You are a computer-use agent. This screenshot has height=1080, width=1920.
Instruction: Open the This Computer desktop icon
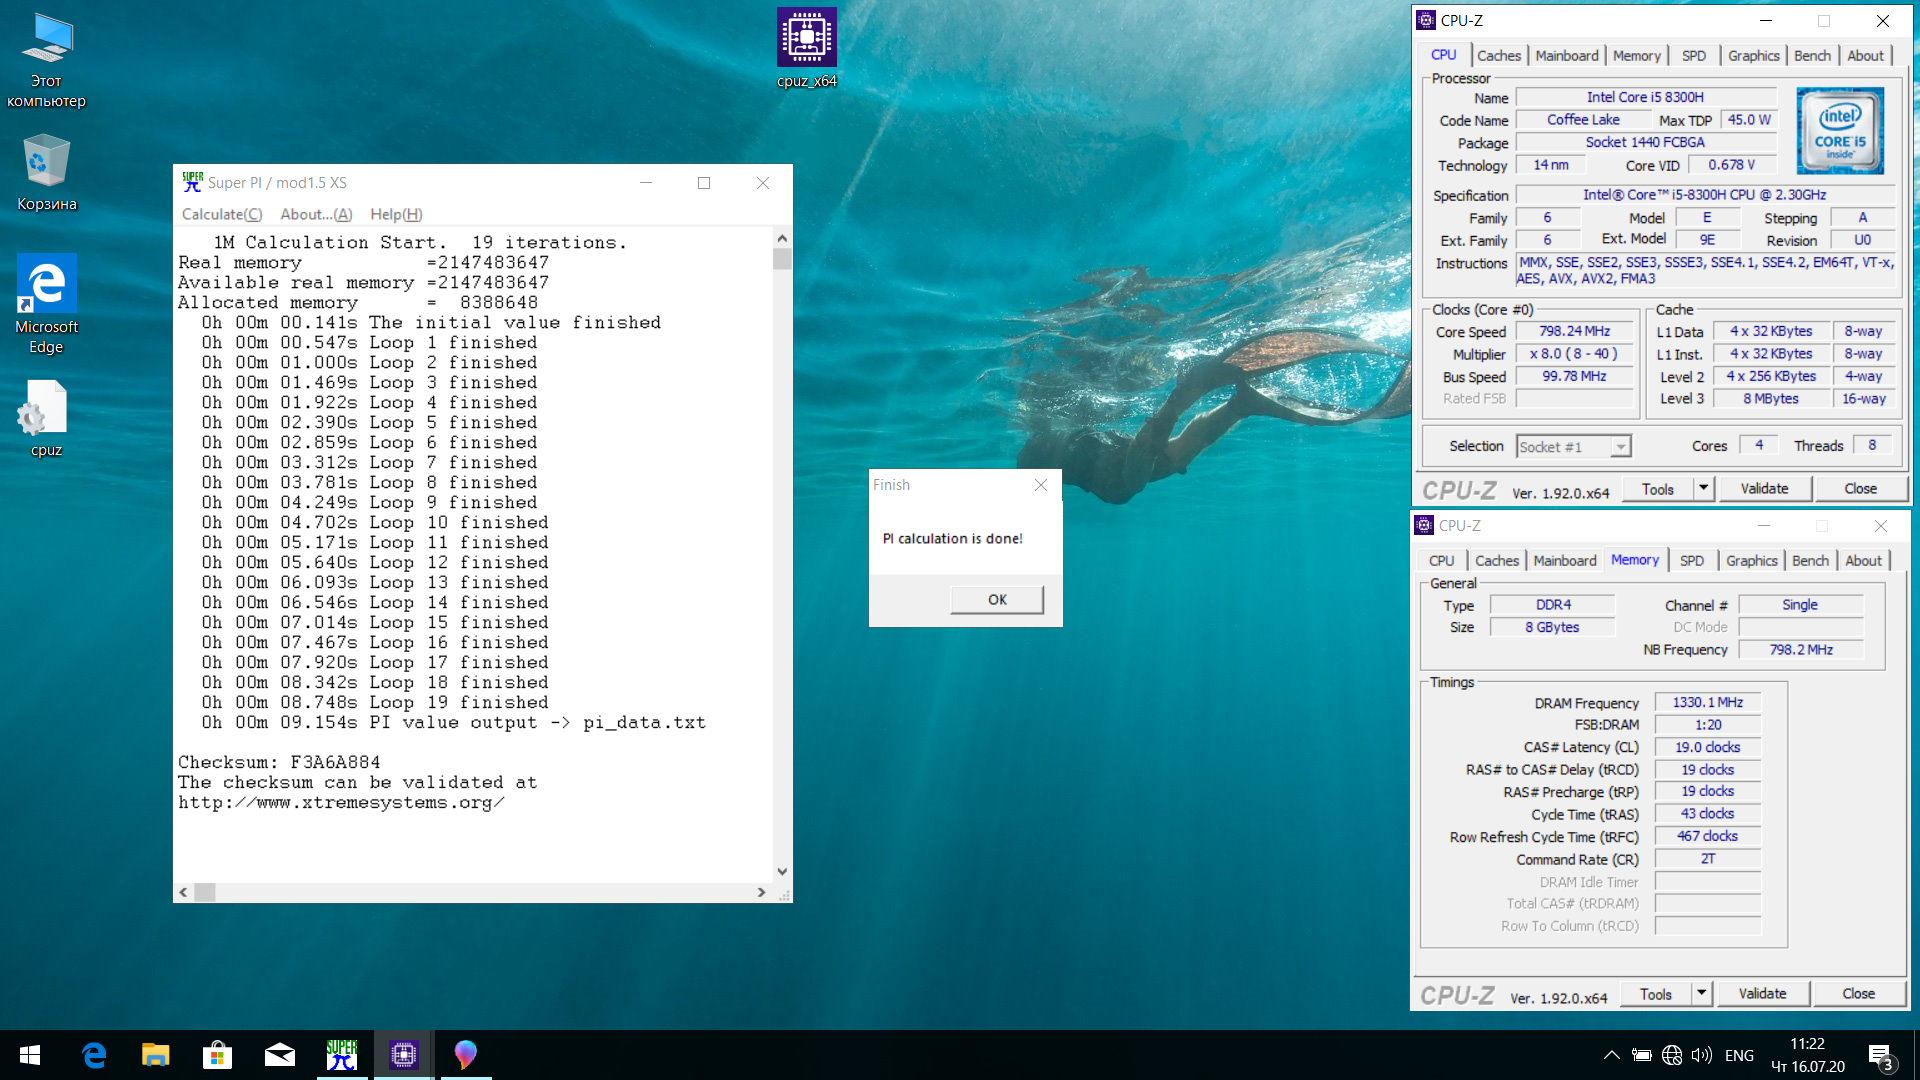(46, 60)
